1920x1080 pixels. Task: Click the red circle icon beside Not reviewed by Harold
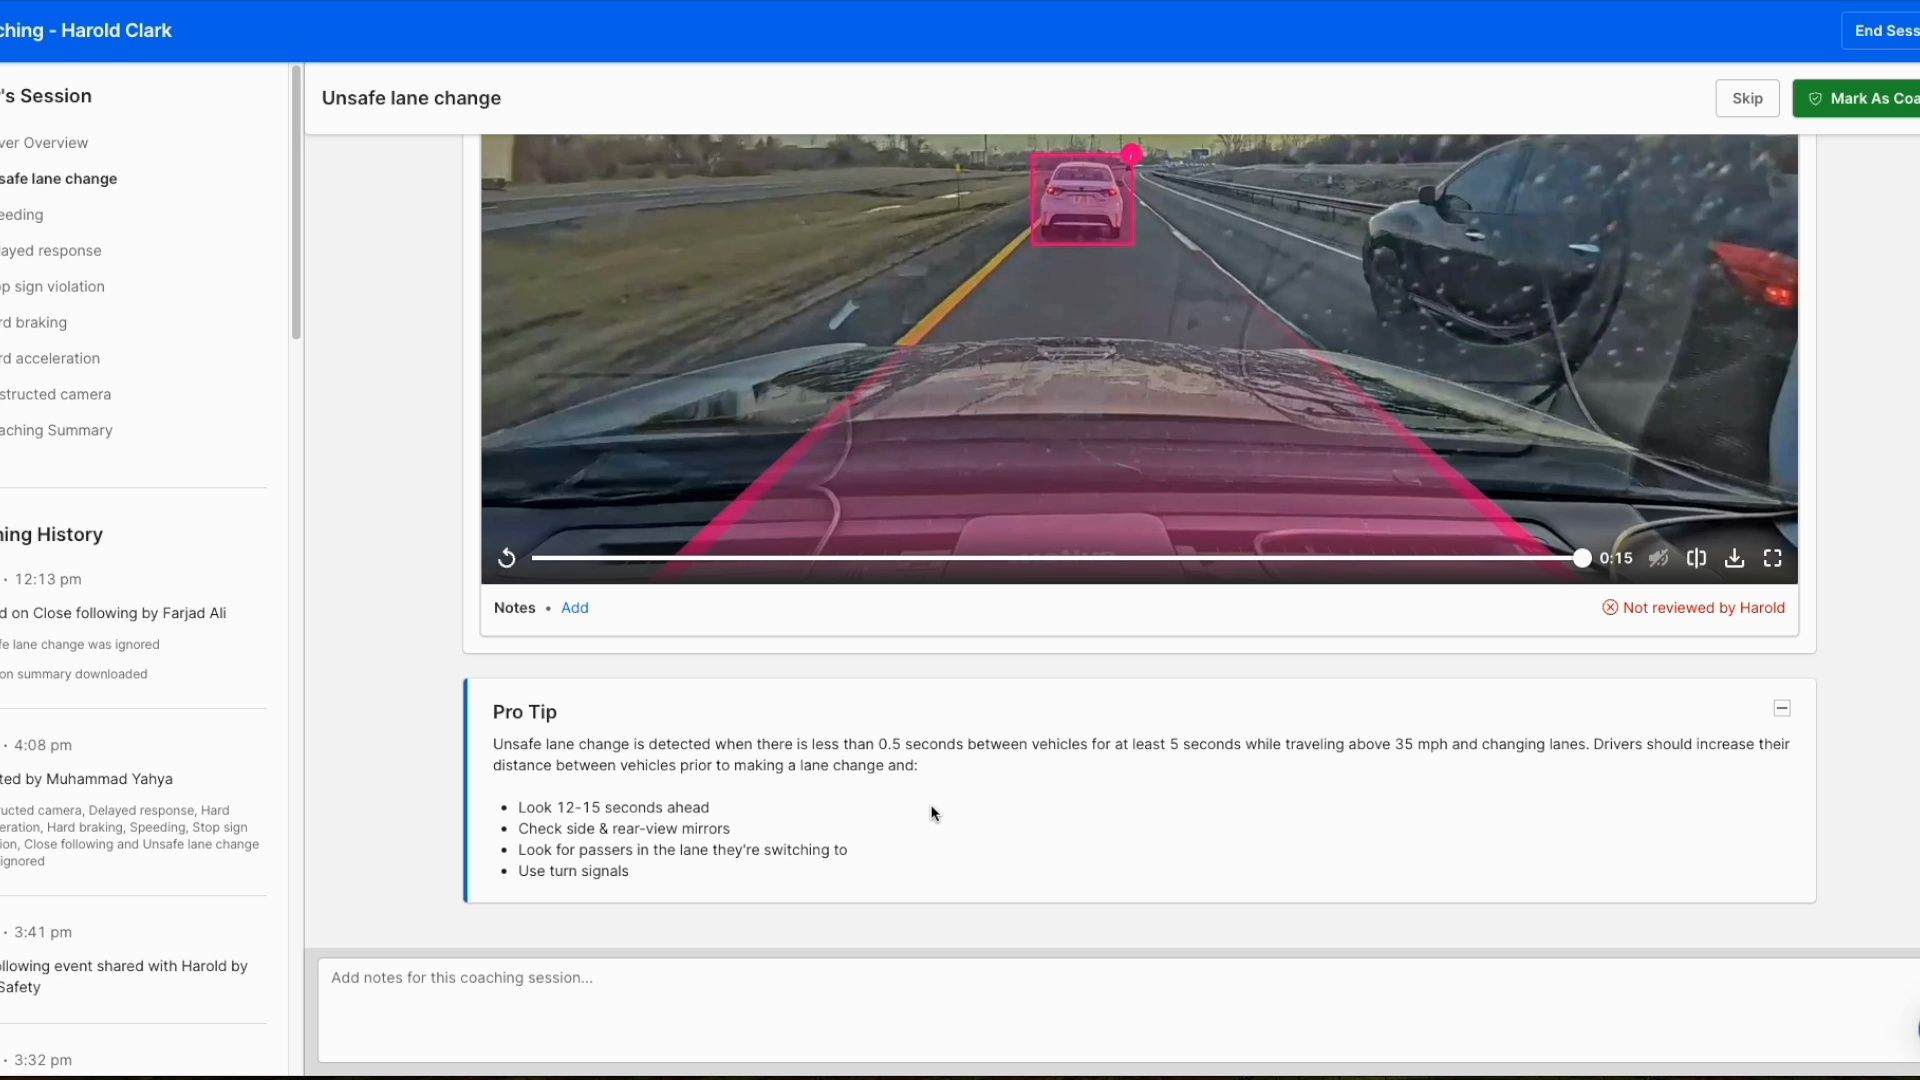(1610, 607)
